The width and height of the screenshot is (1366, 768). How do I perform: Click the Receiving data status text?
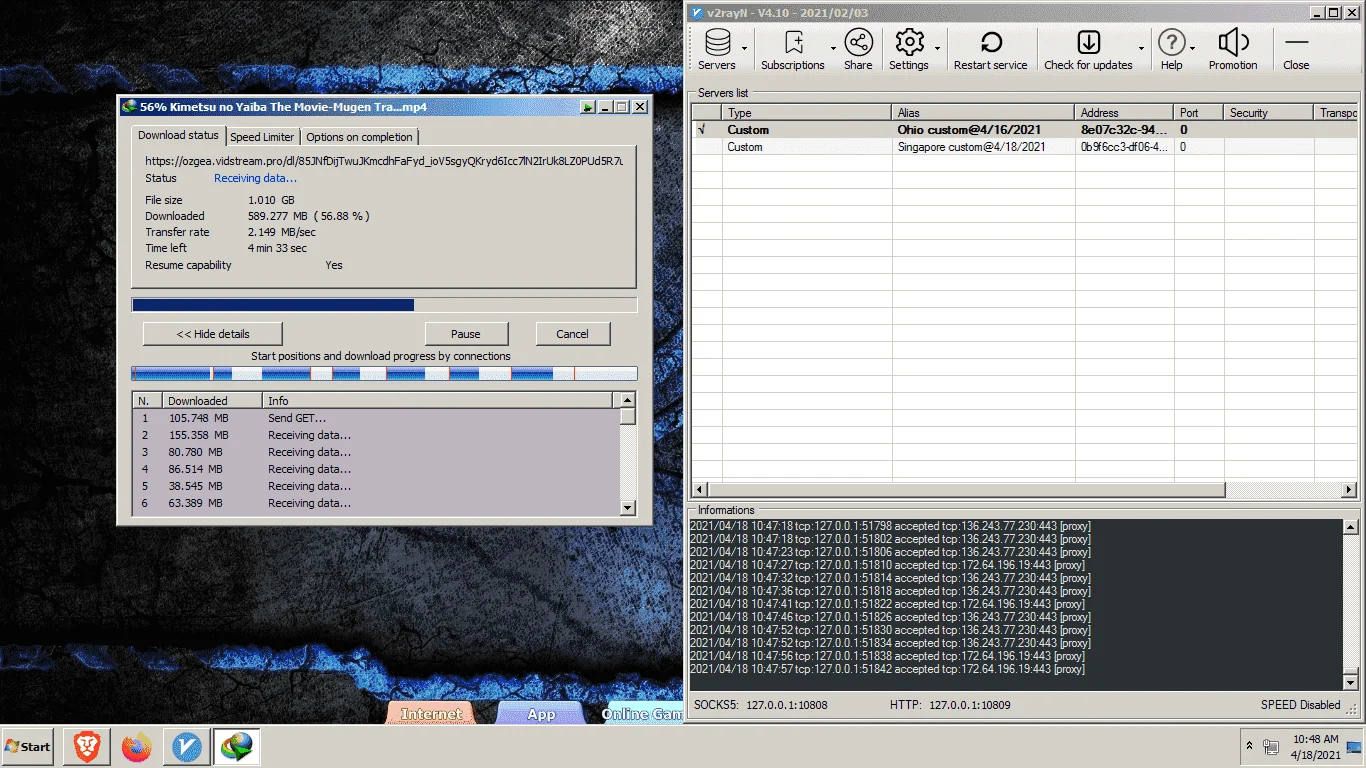point(255,178)
